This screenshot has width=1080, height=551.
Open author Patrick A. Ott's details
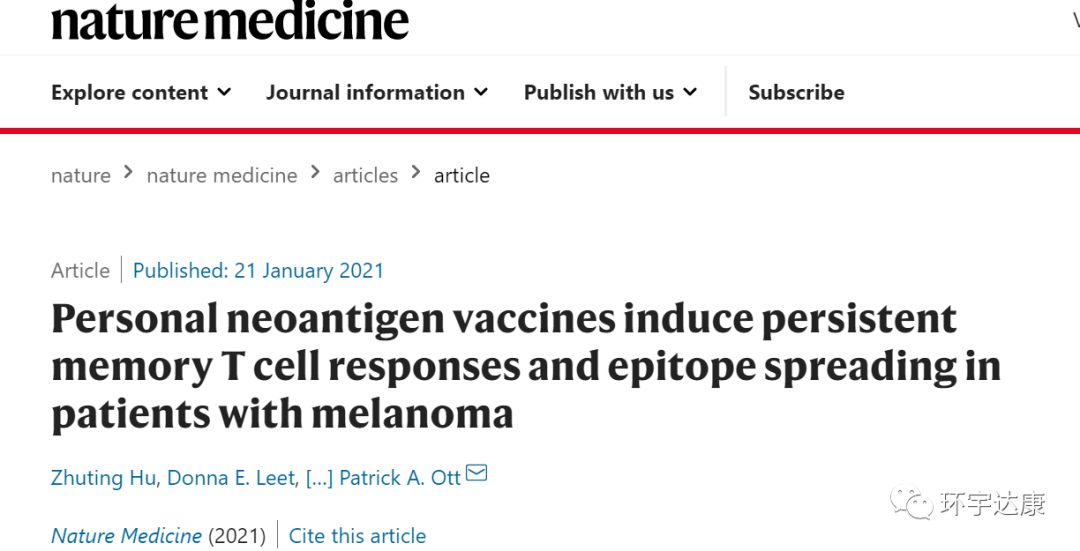400,478
